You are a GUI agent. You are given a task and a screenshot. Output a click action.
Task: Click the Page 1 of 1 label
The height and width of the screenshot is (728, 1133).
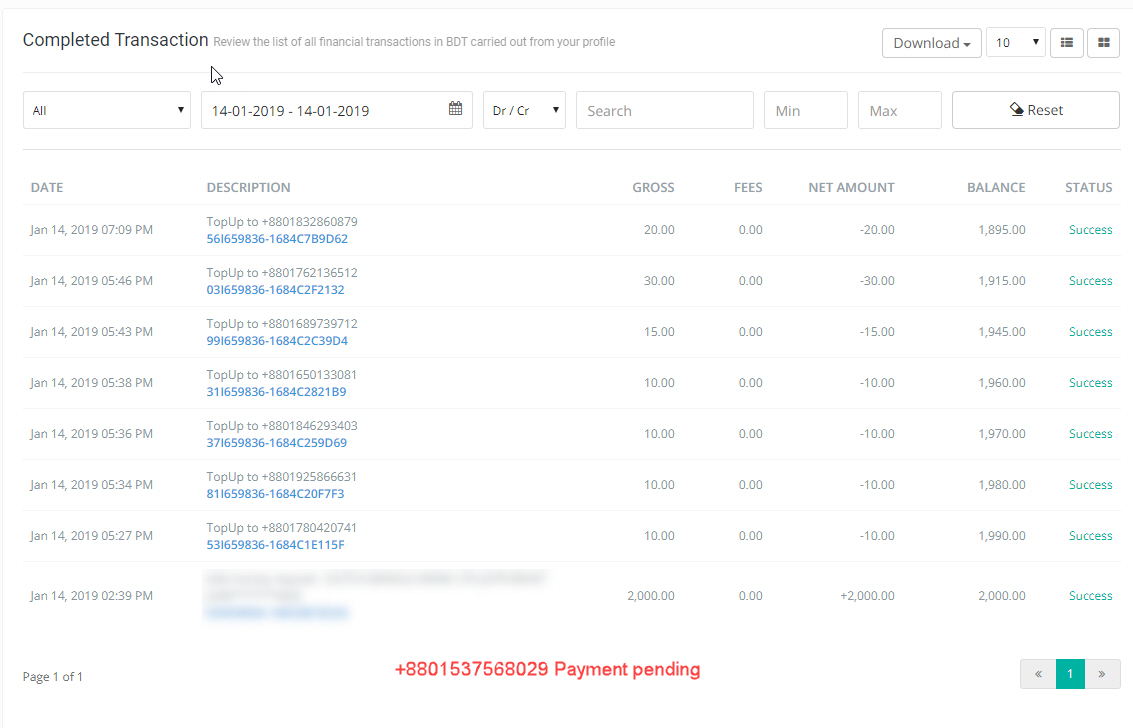coord(53,677)
